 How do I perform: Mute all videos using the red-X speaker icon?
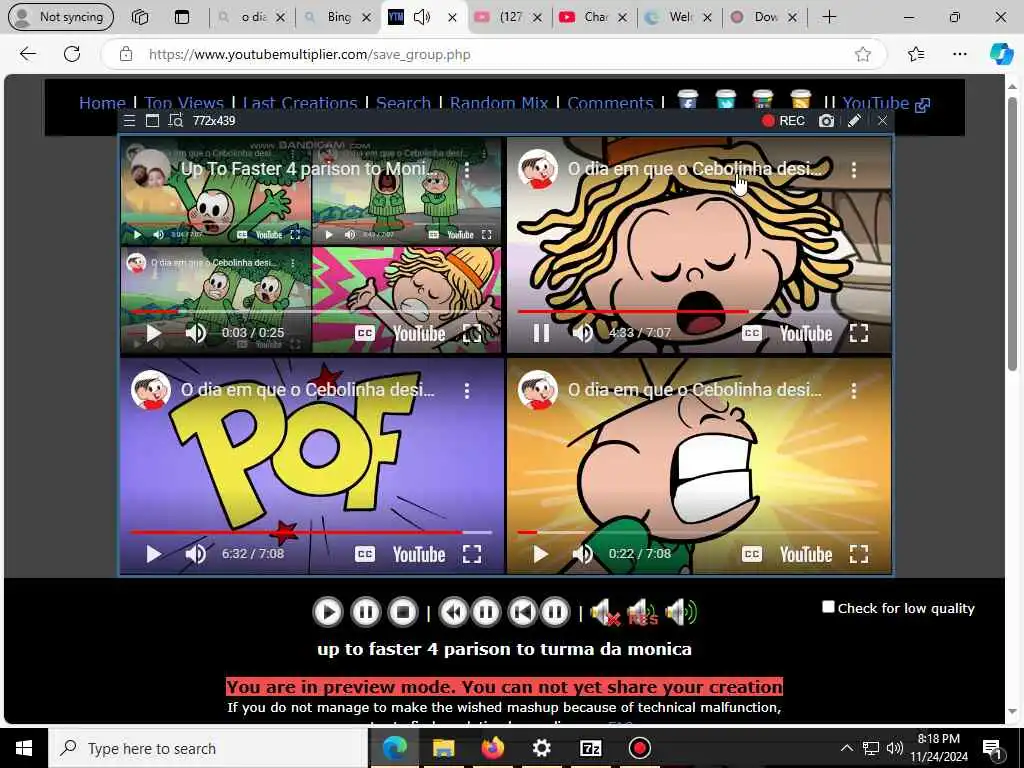tap(604, 613)
